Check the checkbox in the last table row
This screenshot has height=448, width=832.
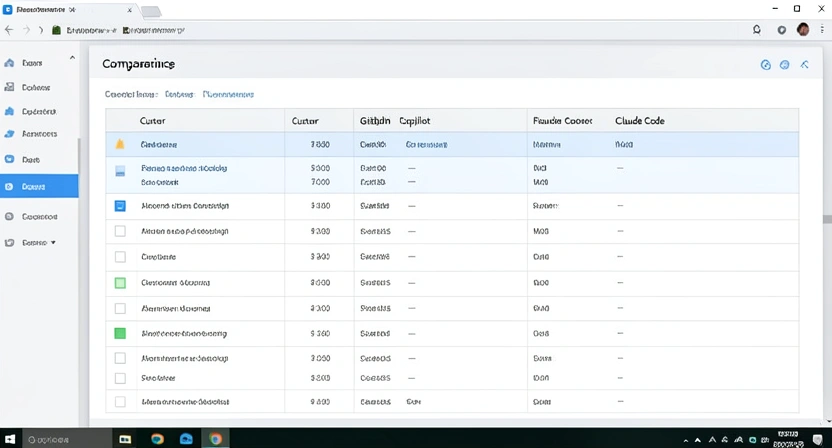pos(120,402)
